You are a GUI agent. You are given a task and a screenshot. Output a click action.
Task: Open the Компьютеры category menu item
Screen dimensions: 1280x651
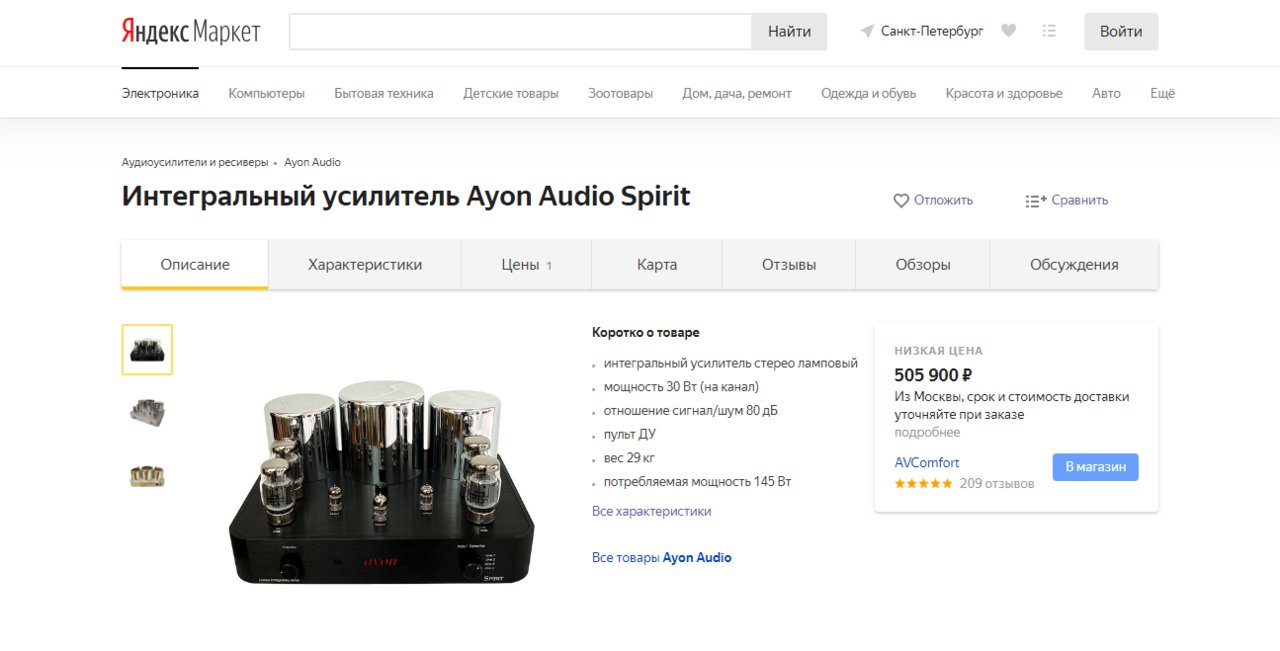266,93
